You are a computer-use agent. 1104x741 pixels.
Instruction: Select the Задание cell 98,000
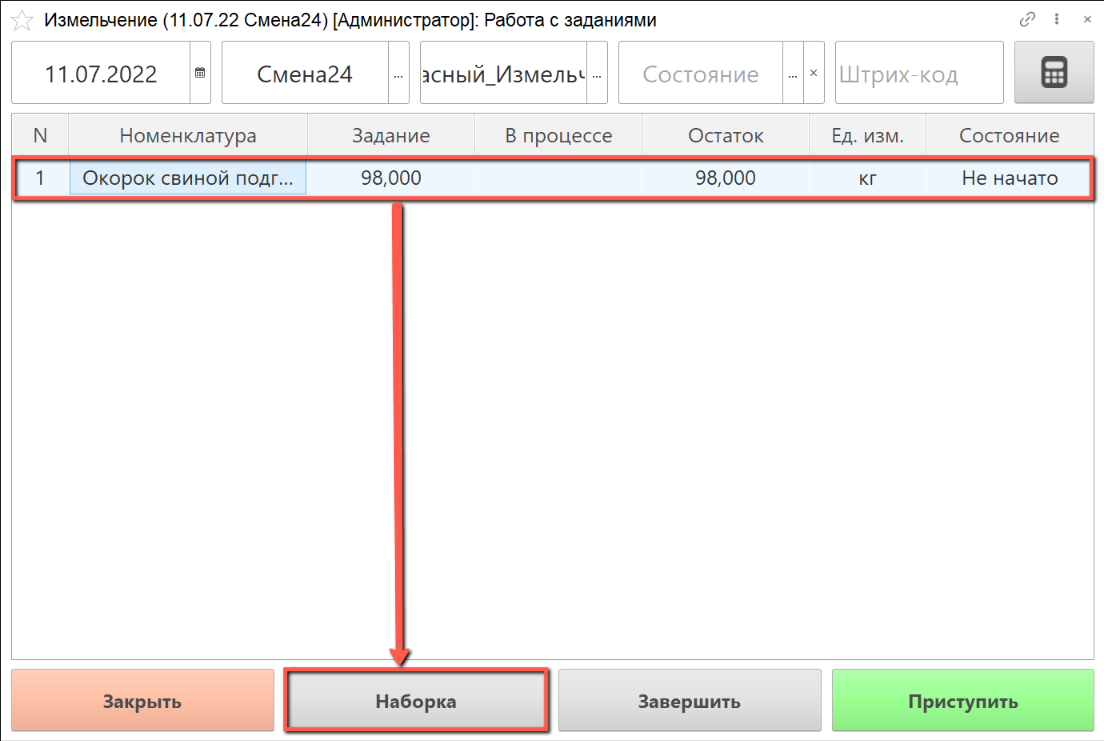391,178
